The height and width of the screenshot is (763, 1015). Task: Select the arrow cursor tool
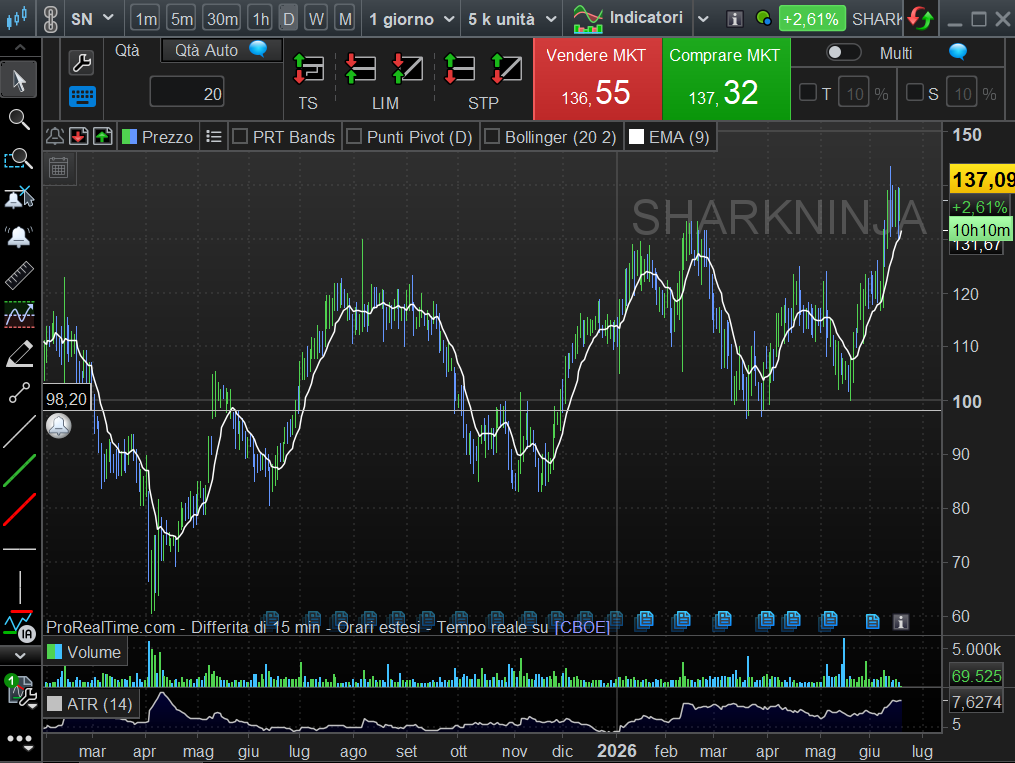coord(19,81)
